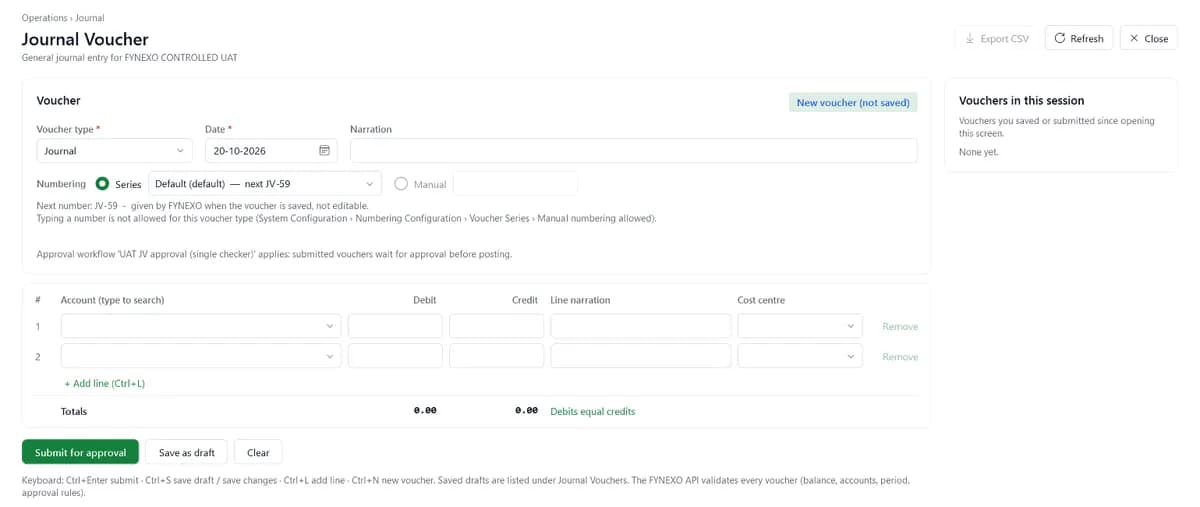Open the numbering series dropdown showing JV-59

click(x=265, y=184)
